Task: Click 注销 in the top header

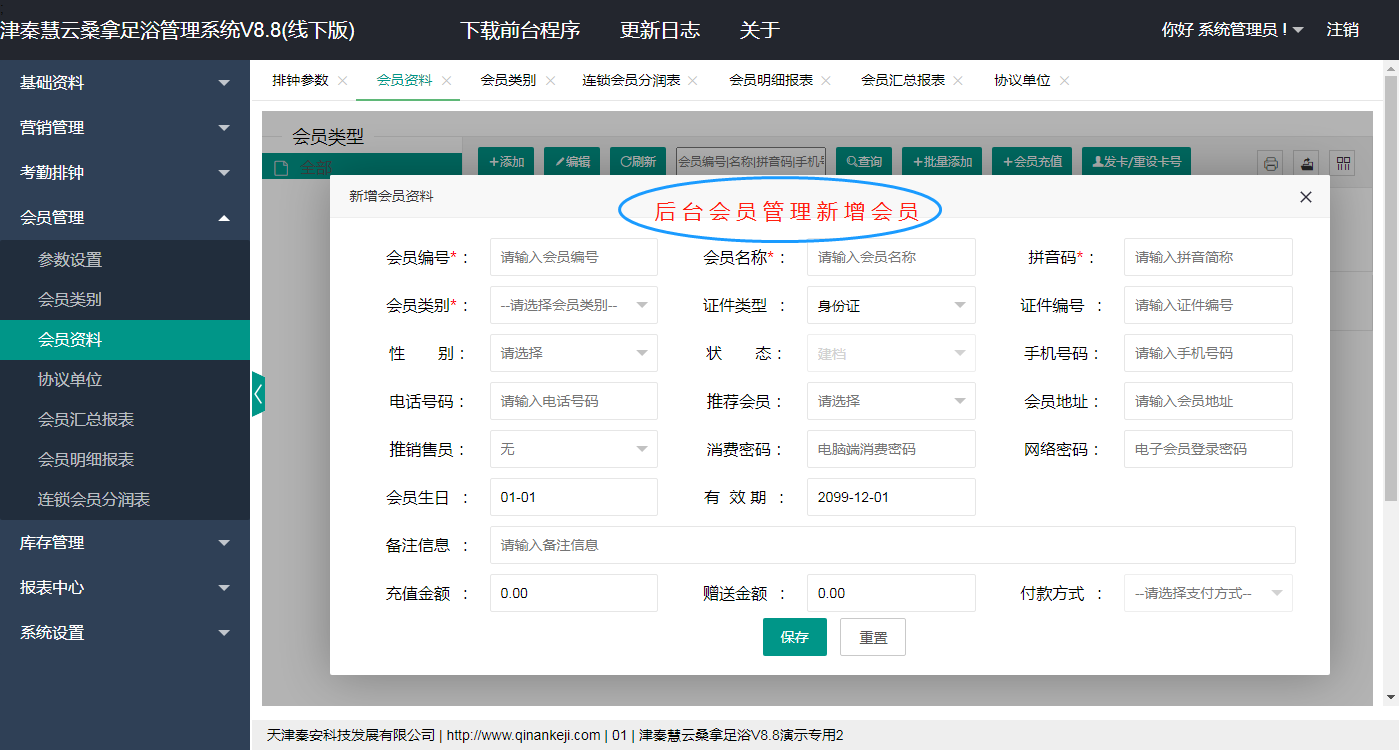Action: (x=1342, y=30)
